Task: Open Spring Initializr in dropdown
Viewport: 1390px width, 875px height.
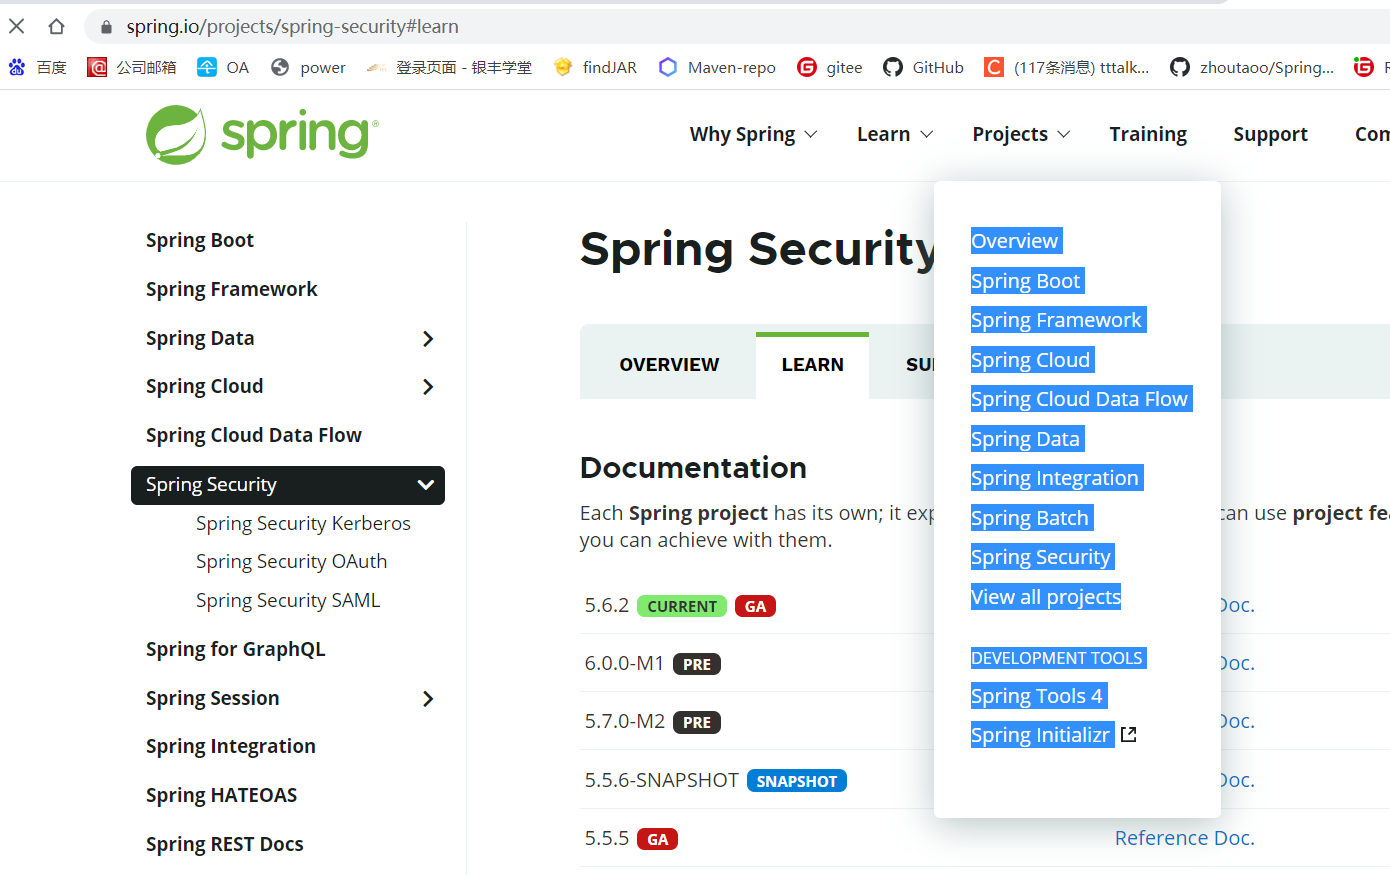Action: pyautogui.click(x=1042, y=735)
